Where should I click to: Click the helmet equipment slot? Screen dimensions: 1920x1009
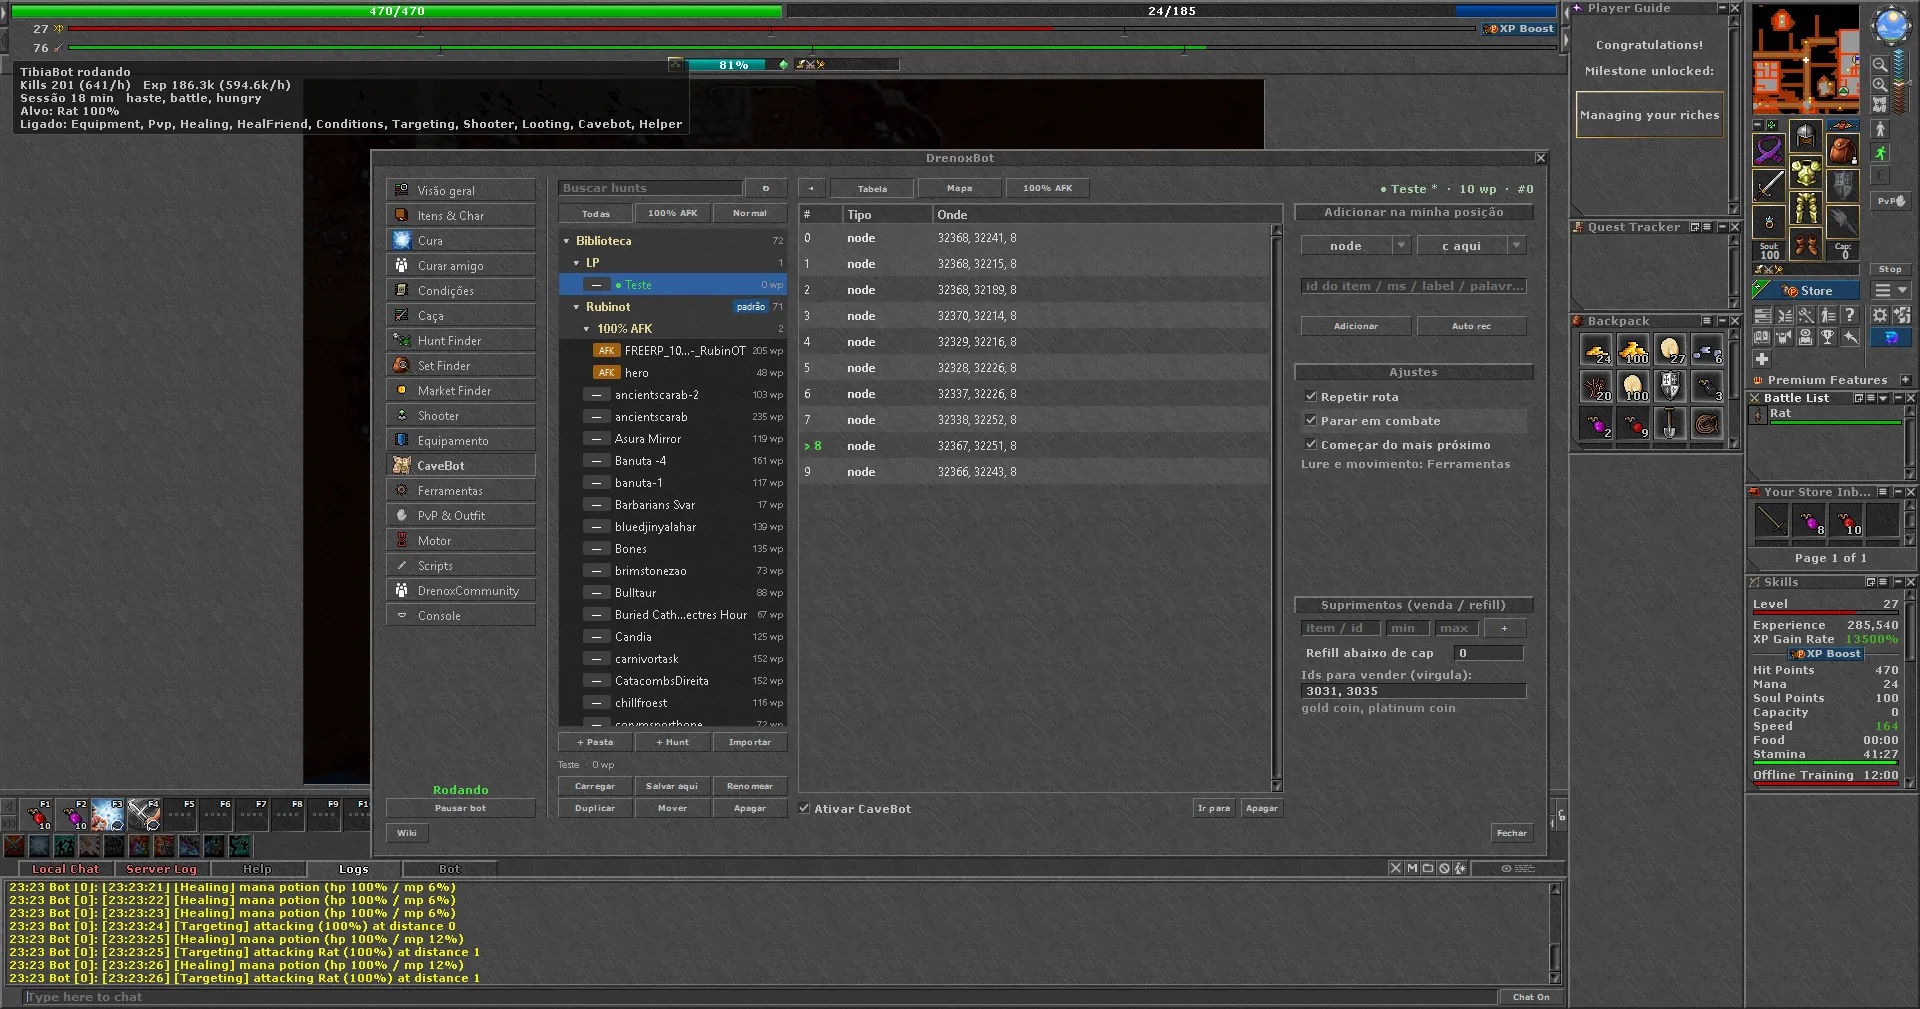tap(1805, 135)
